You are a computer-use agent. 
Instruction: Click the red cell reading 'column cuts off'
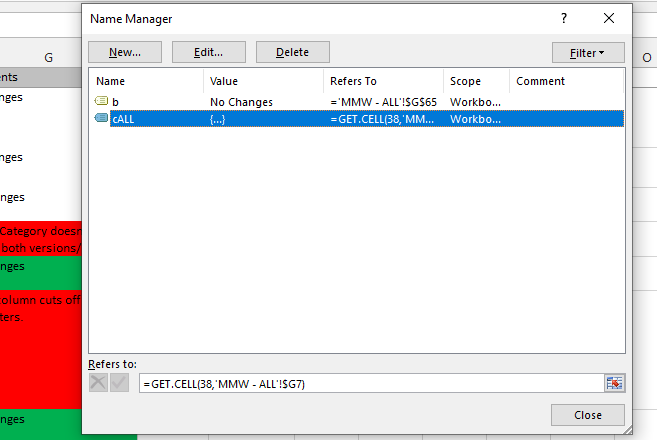click(41, 349)
